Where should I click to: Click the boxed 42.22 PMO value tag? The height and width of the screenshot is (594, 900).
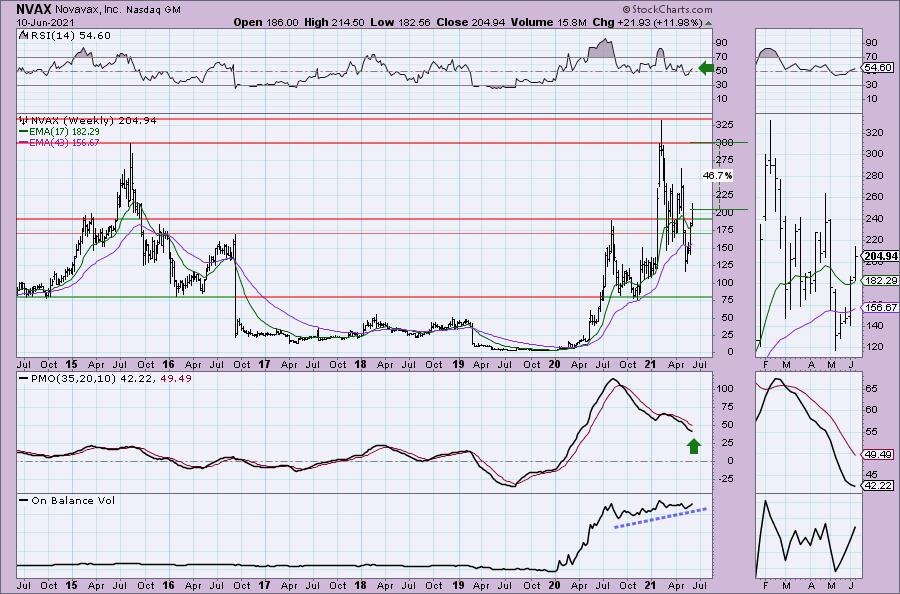tap(879, 486)
